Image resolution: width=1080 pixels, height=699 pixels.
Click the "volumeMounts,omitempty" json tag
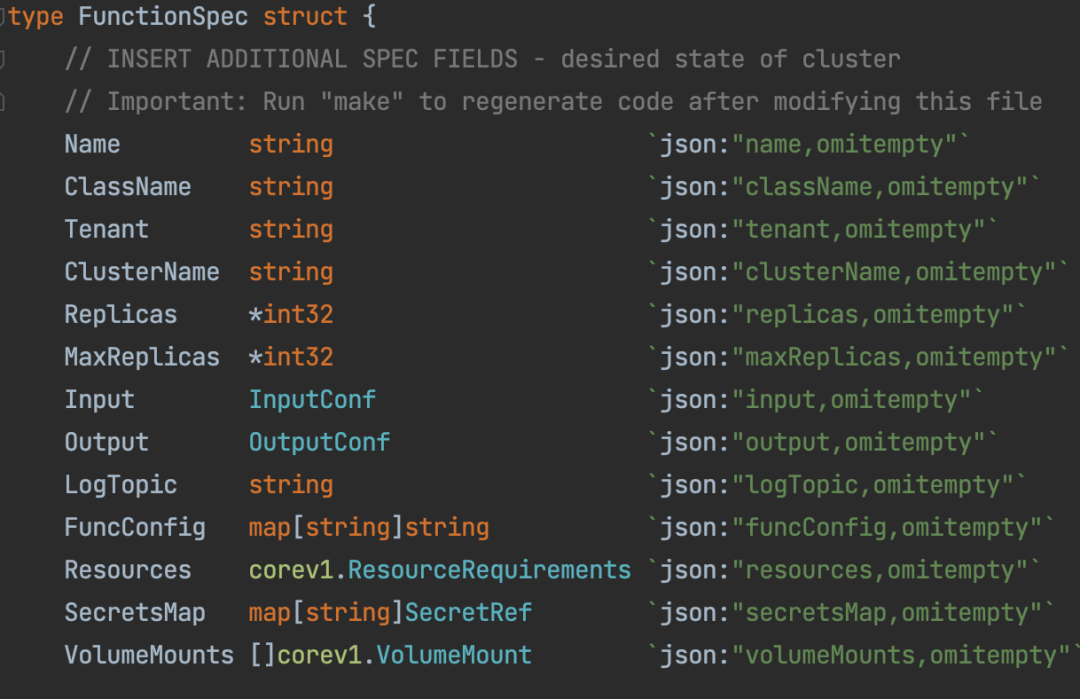click(x=900, y=656)
